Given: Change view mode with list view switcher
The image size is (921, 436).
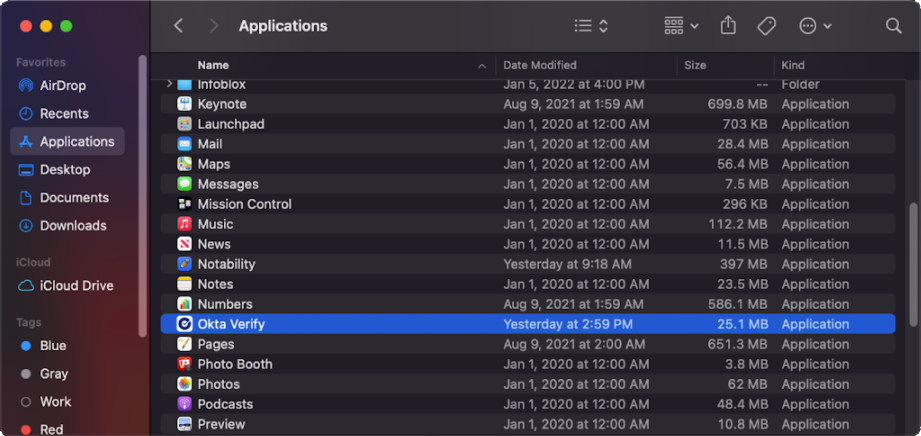Looking at the screenshot, I should (591, 26).
